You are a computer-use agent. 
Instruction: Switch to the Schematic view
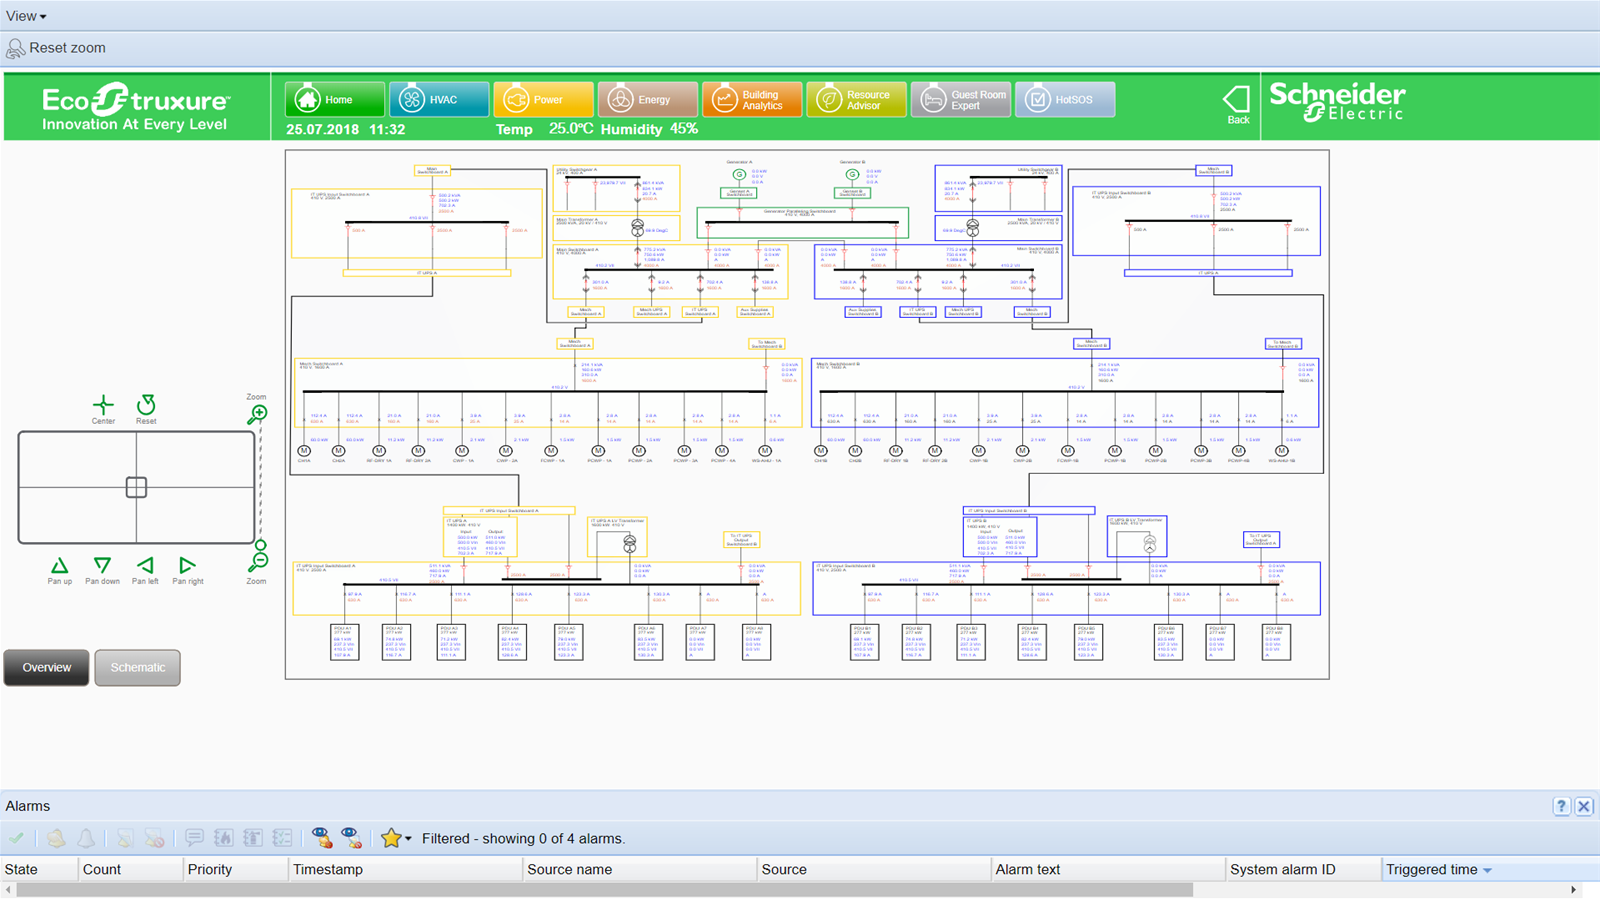[138, 668]
